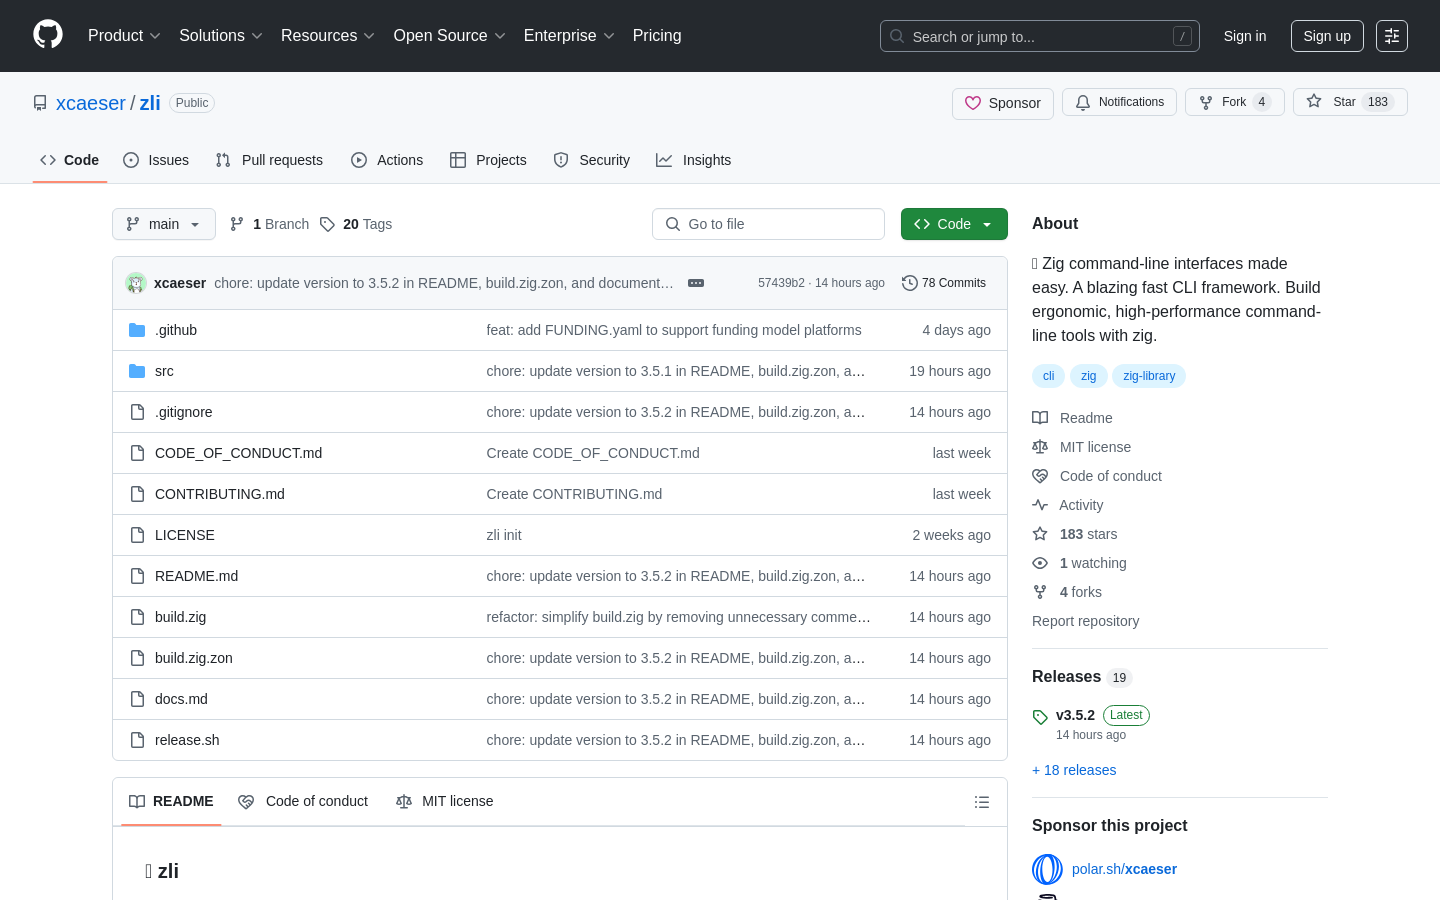Image resolution: width=1440 pixels, height=900 pixels.
Task: Expand the Open Source menu
Action: tap(450, 36)
